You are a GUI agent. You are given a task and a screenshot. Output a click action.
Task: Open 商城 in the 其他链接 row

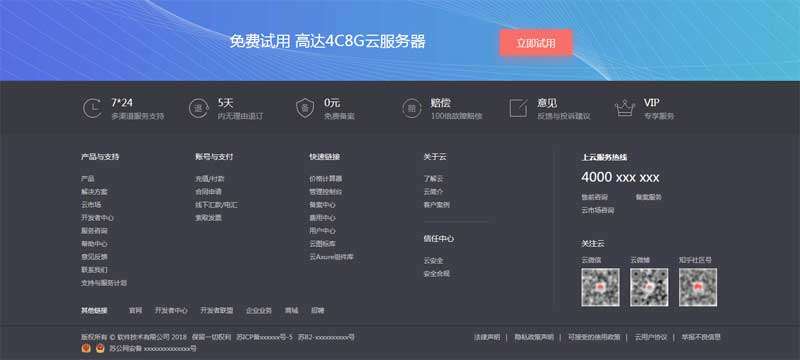(291, 310)
